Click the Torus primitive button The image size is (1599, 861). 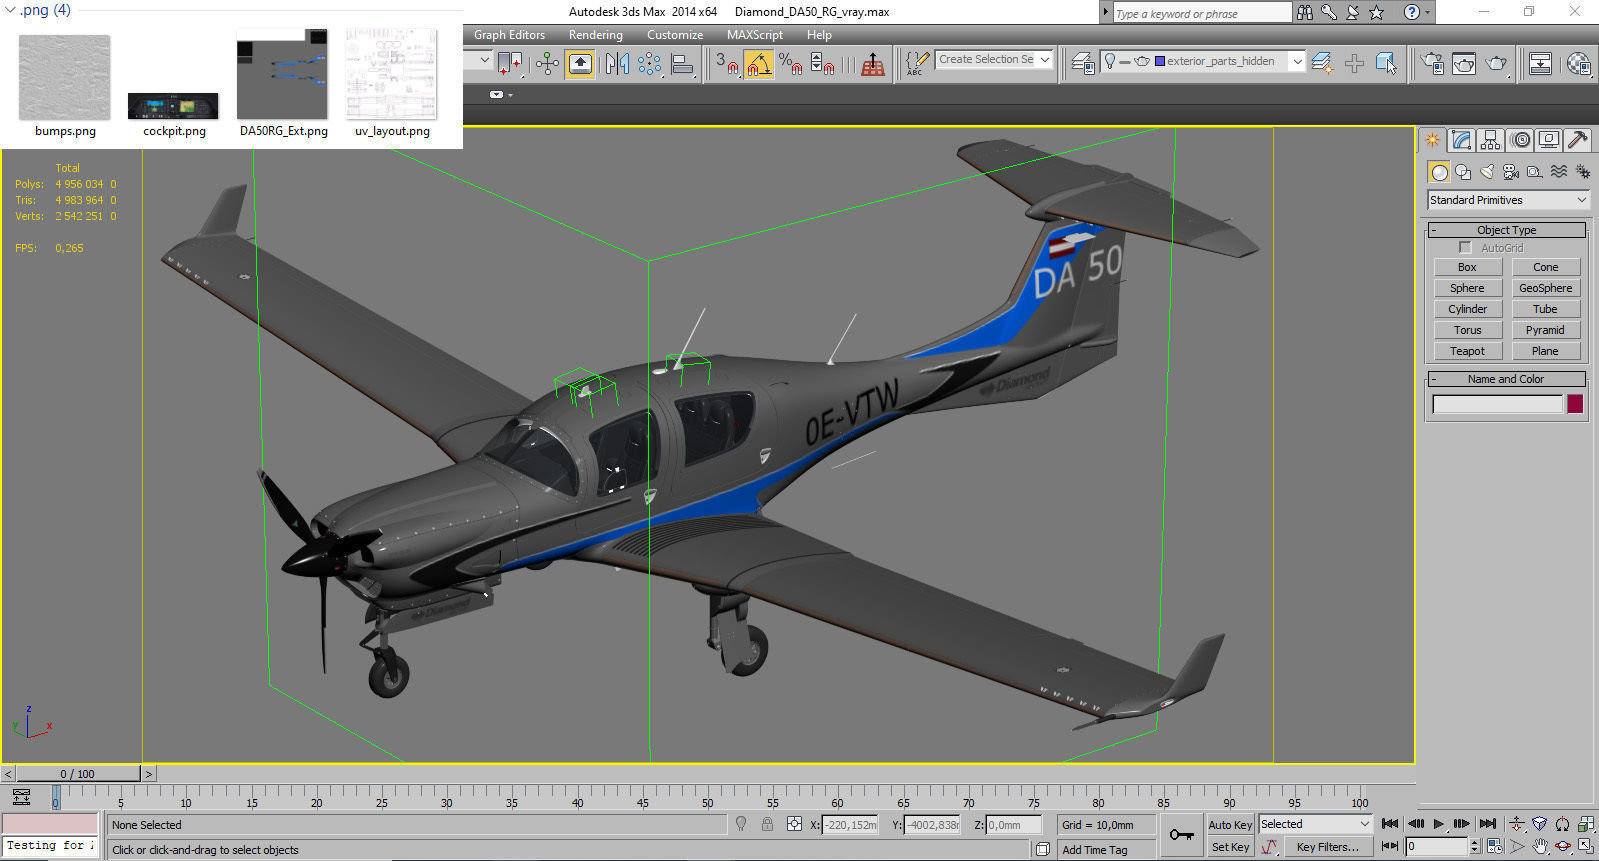(x=1467, y=330)
